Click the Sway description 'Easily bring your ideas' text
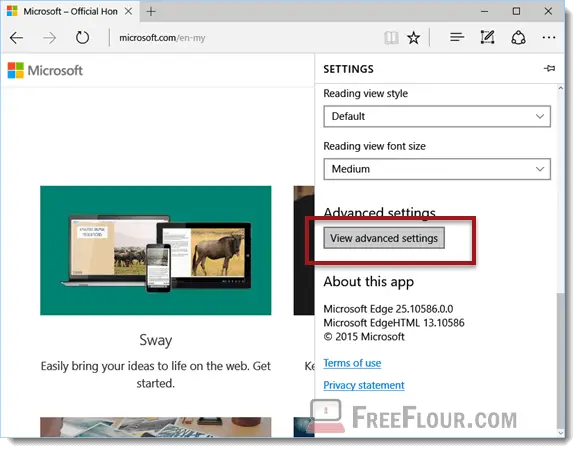 tap(156, 374)
